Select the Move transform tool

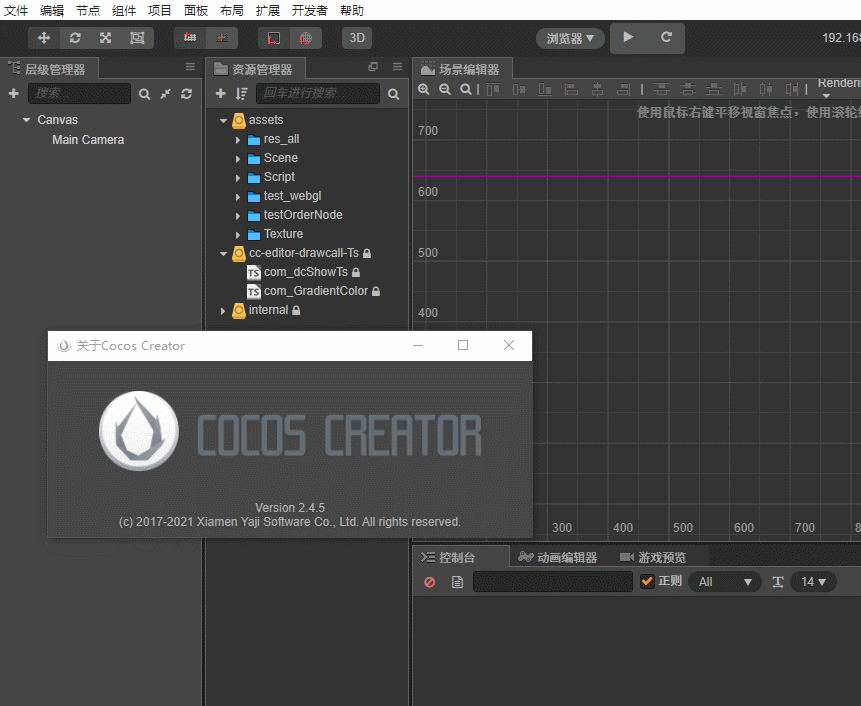pyautogui.click(x=44, y=38)
